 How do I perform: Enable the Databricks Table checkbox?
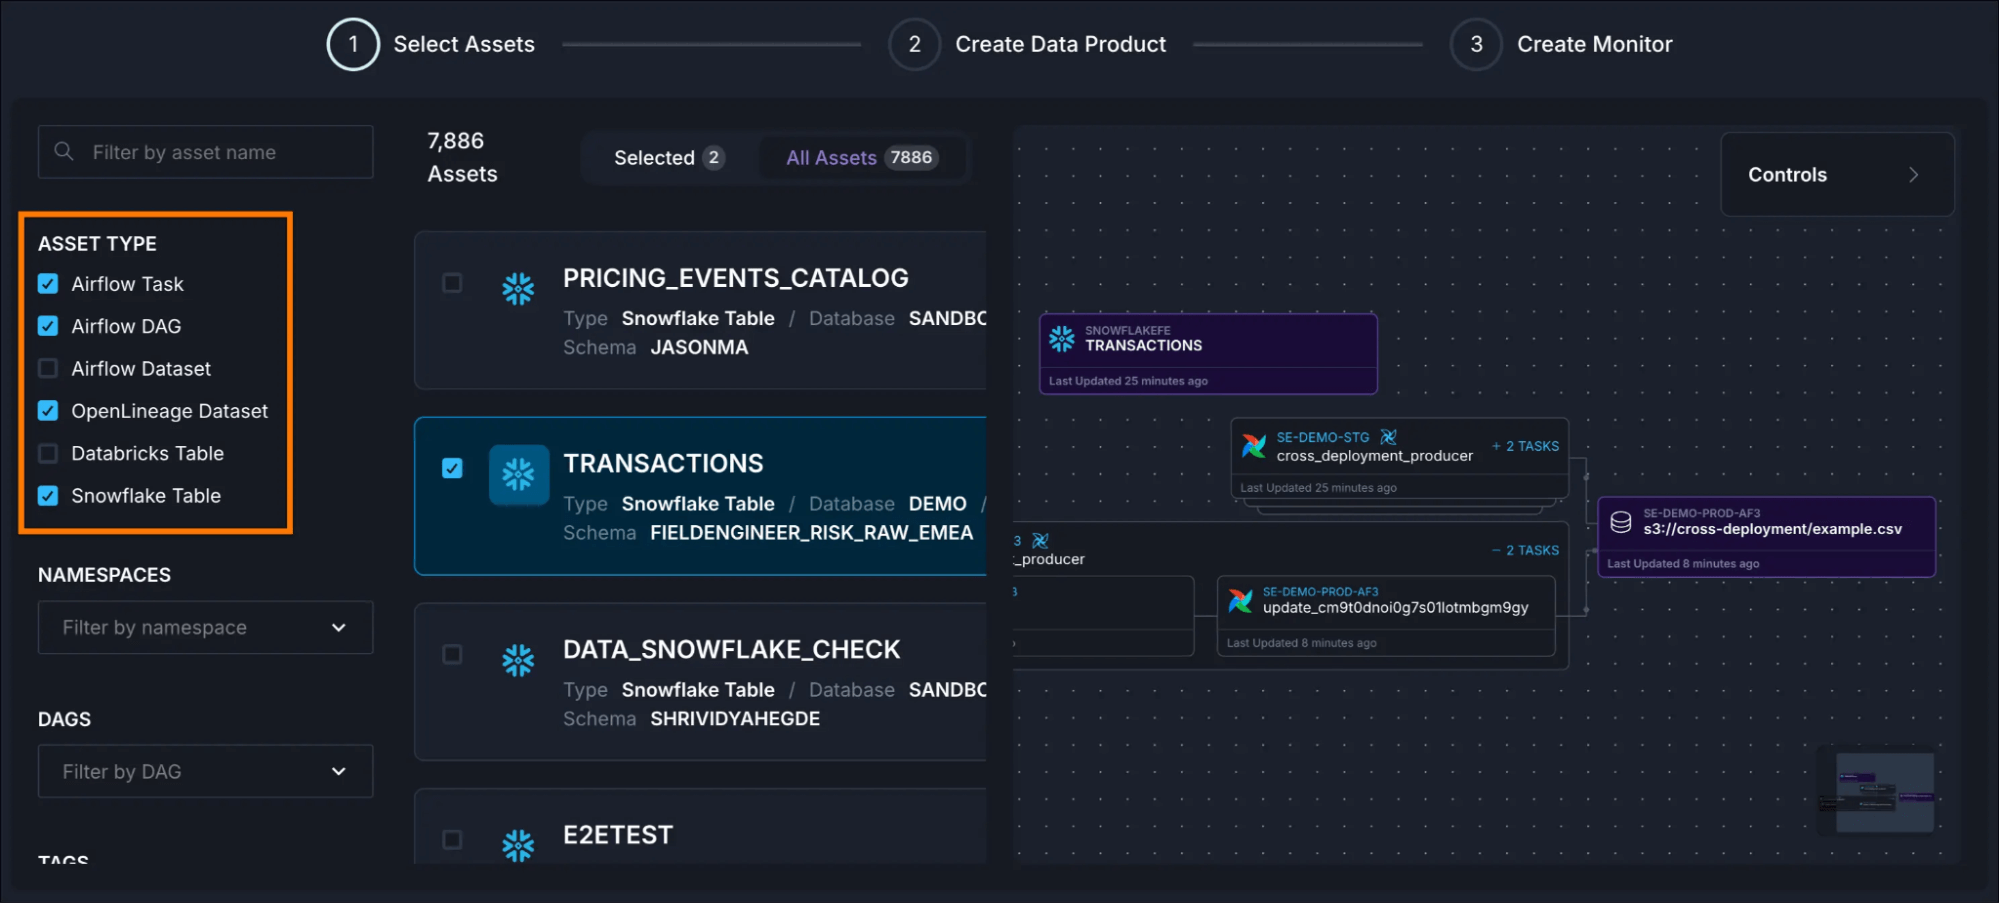pyautogui.click(x=48, y=454)
